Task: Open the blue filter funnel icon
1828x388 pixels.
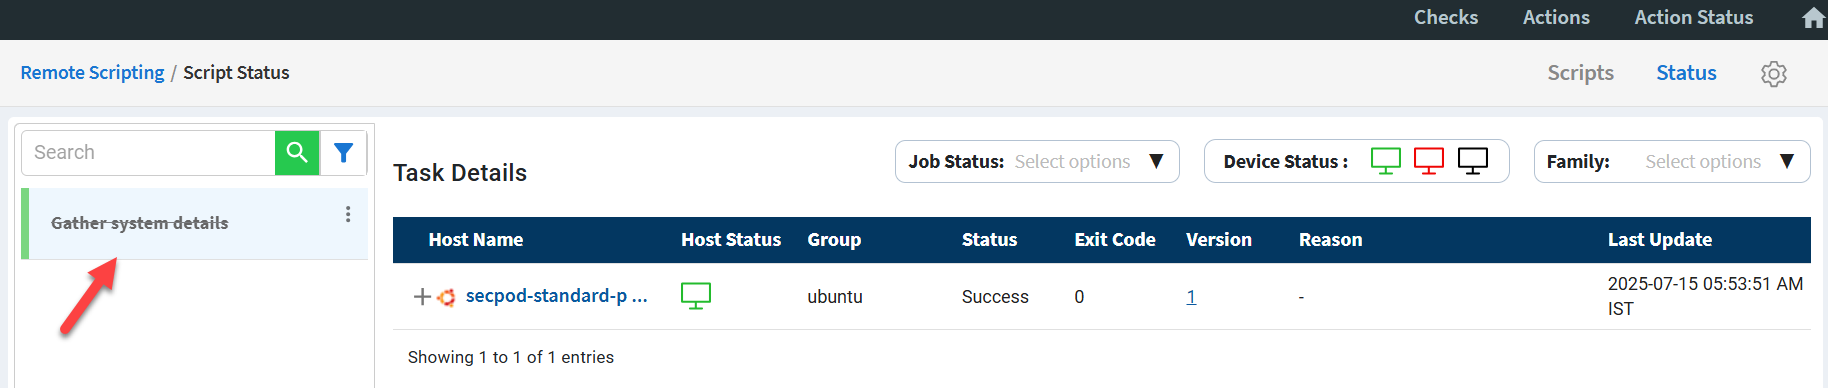Action: point(343,153)
